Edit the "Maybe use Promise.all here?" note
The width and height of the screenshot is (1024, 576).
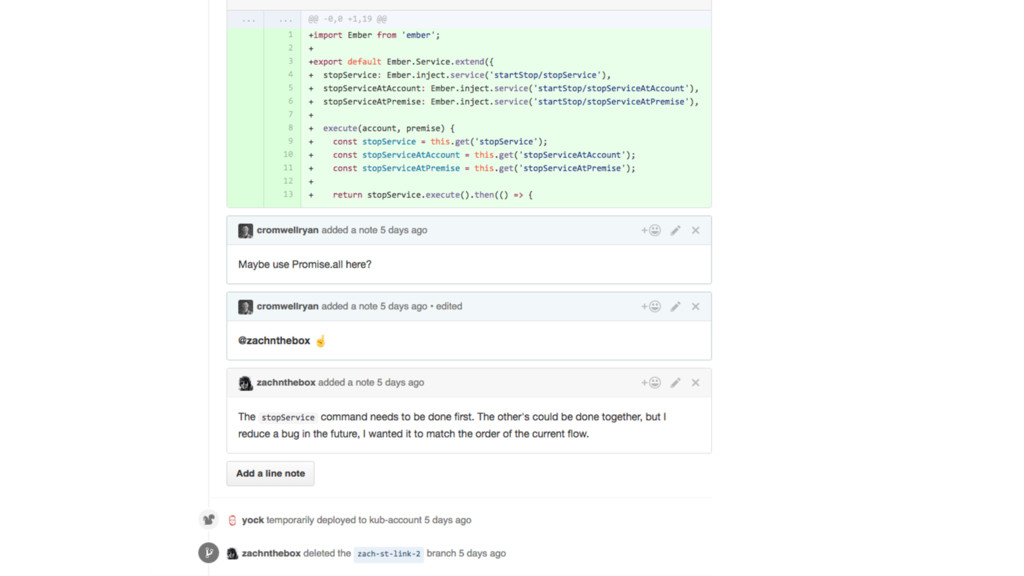pos(676,230)
